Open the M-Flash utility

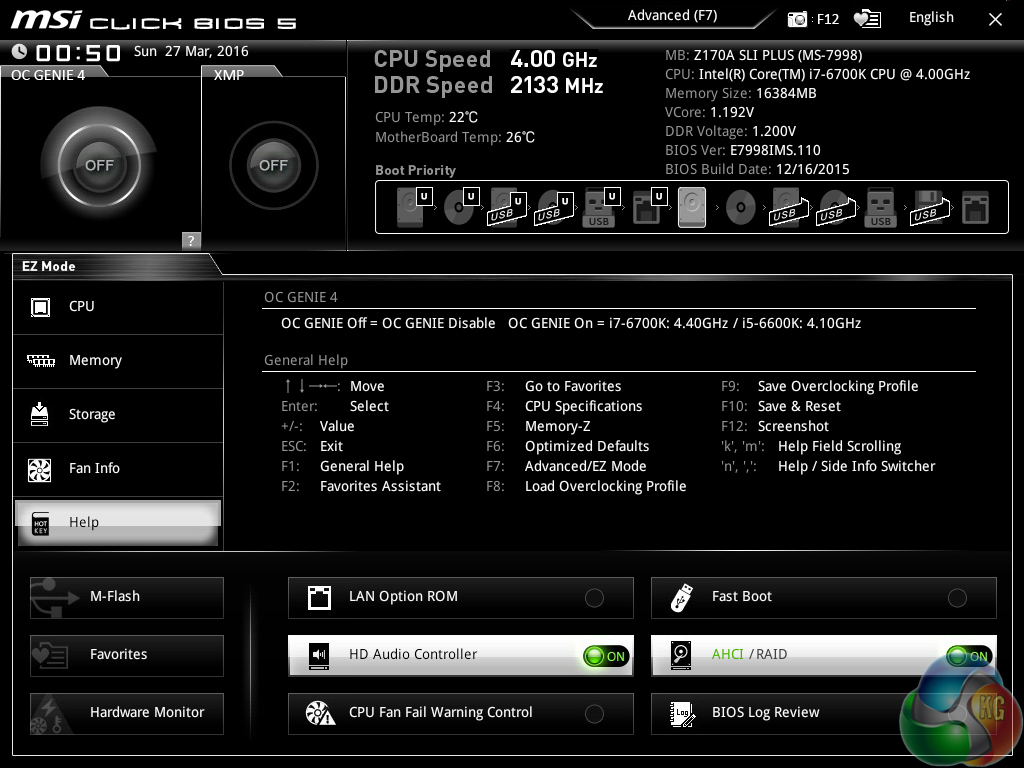127,598
